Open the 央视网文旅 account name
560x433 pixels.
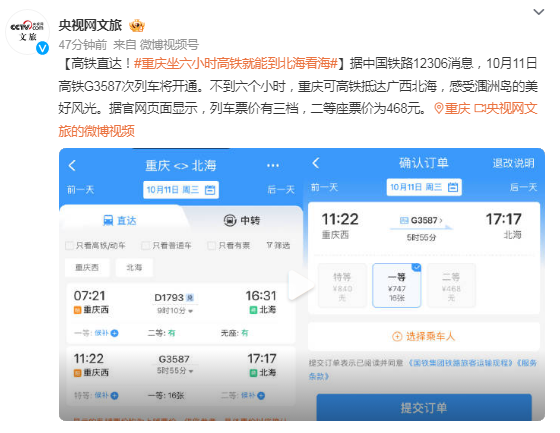coord(90,25)
